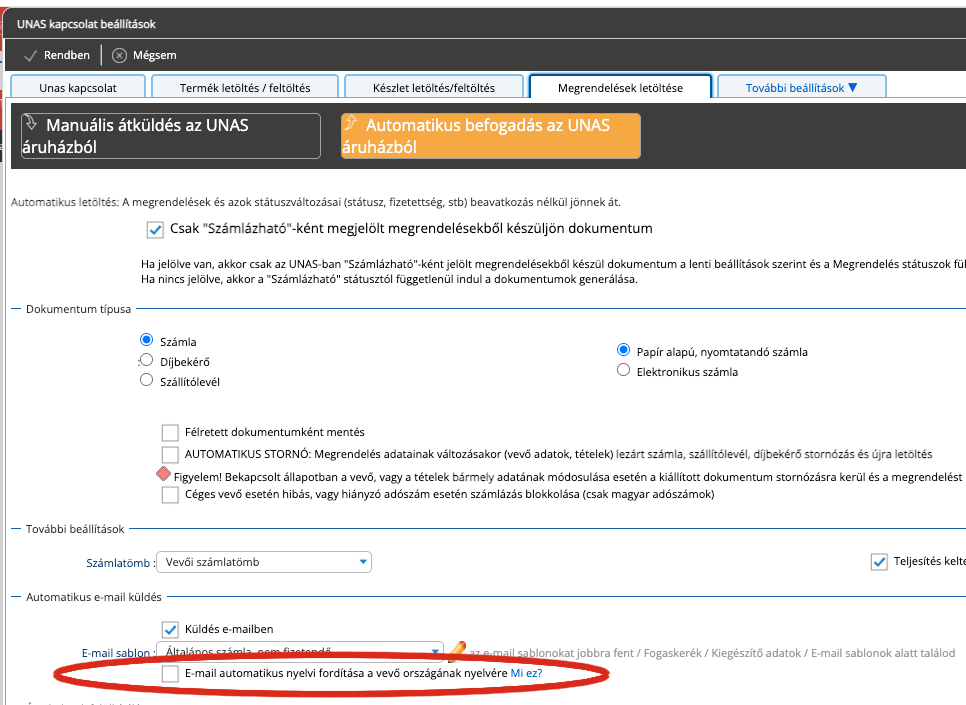Click the pencil icon beside E-mail sablon
The height and width of the screenshot is (705, 966).
click(457, 652)
